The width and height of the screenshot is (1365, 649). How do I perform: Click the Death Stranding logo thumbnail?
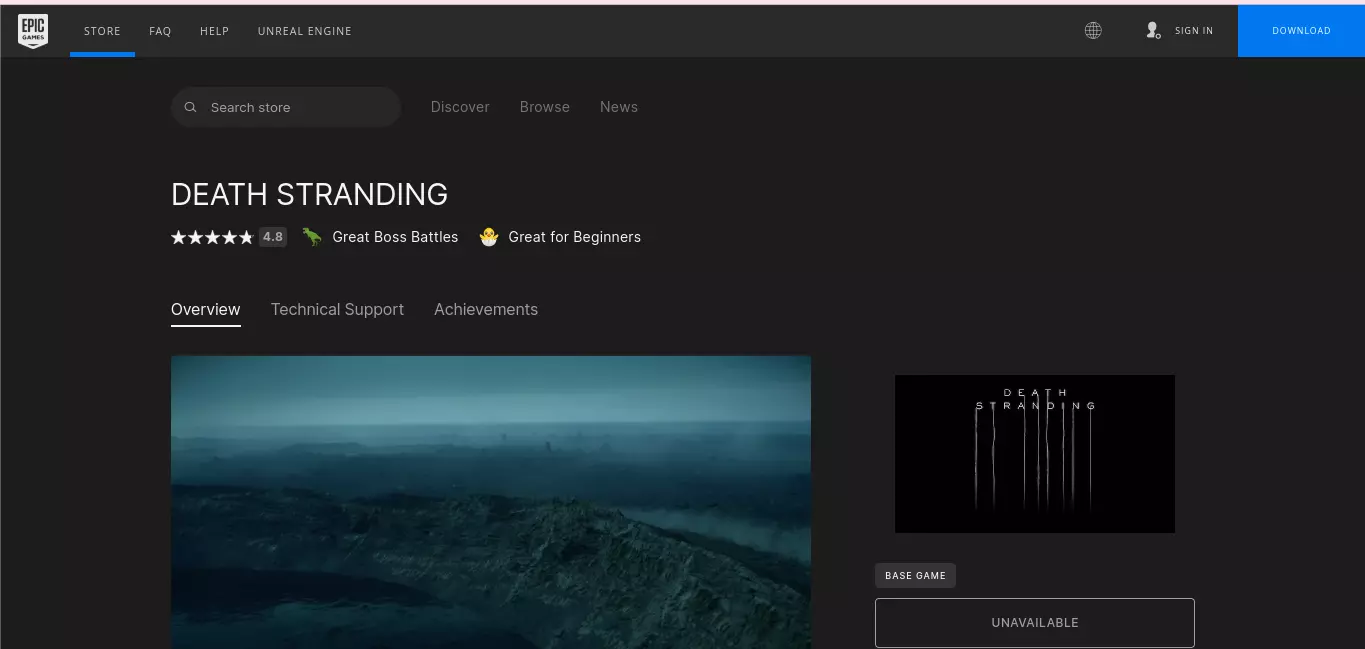(x=1035, y=454)
